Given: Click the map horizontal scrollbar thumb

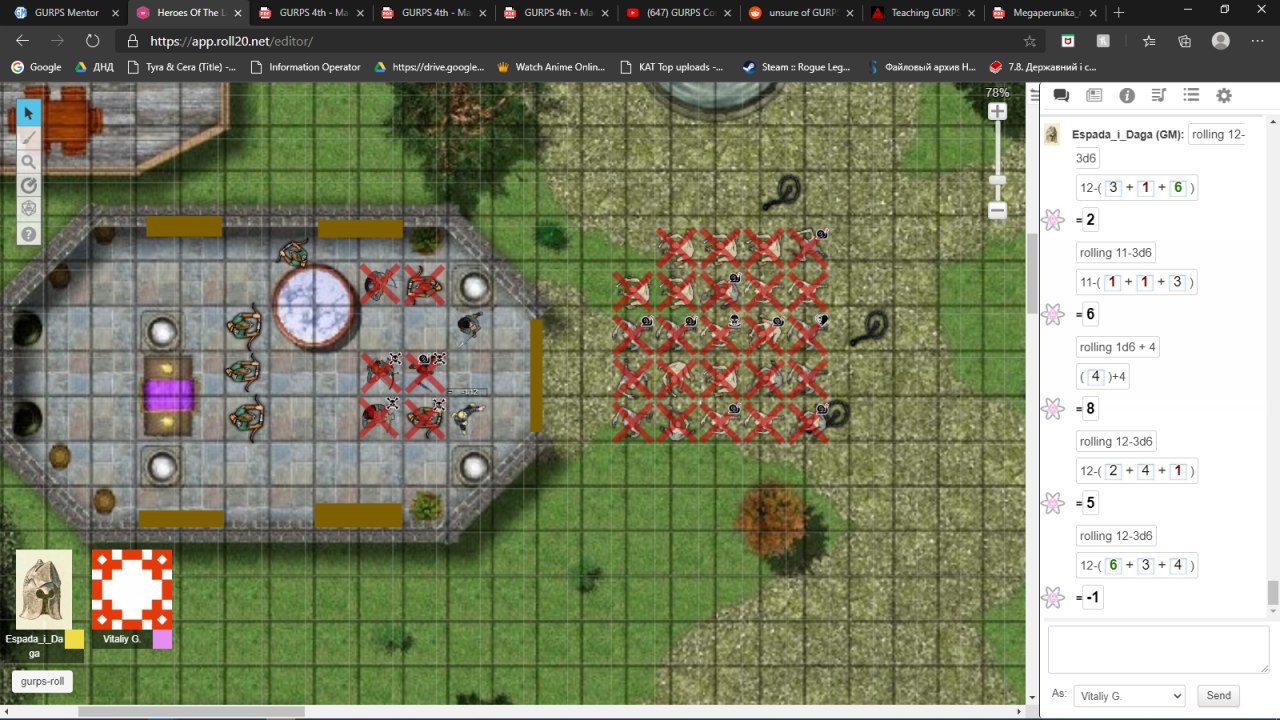Looking at the screenshot, I should click(190, 712).
